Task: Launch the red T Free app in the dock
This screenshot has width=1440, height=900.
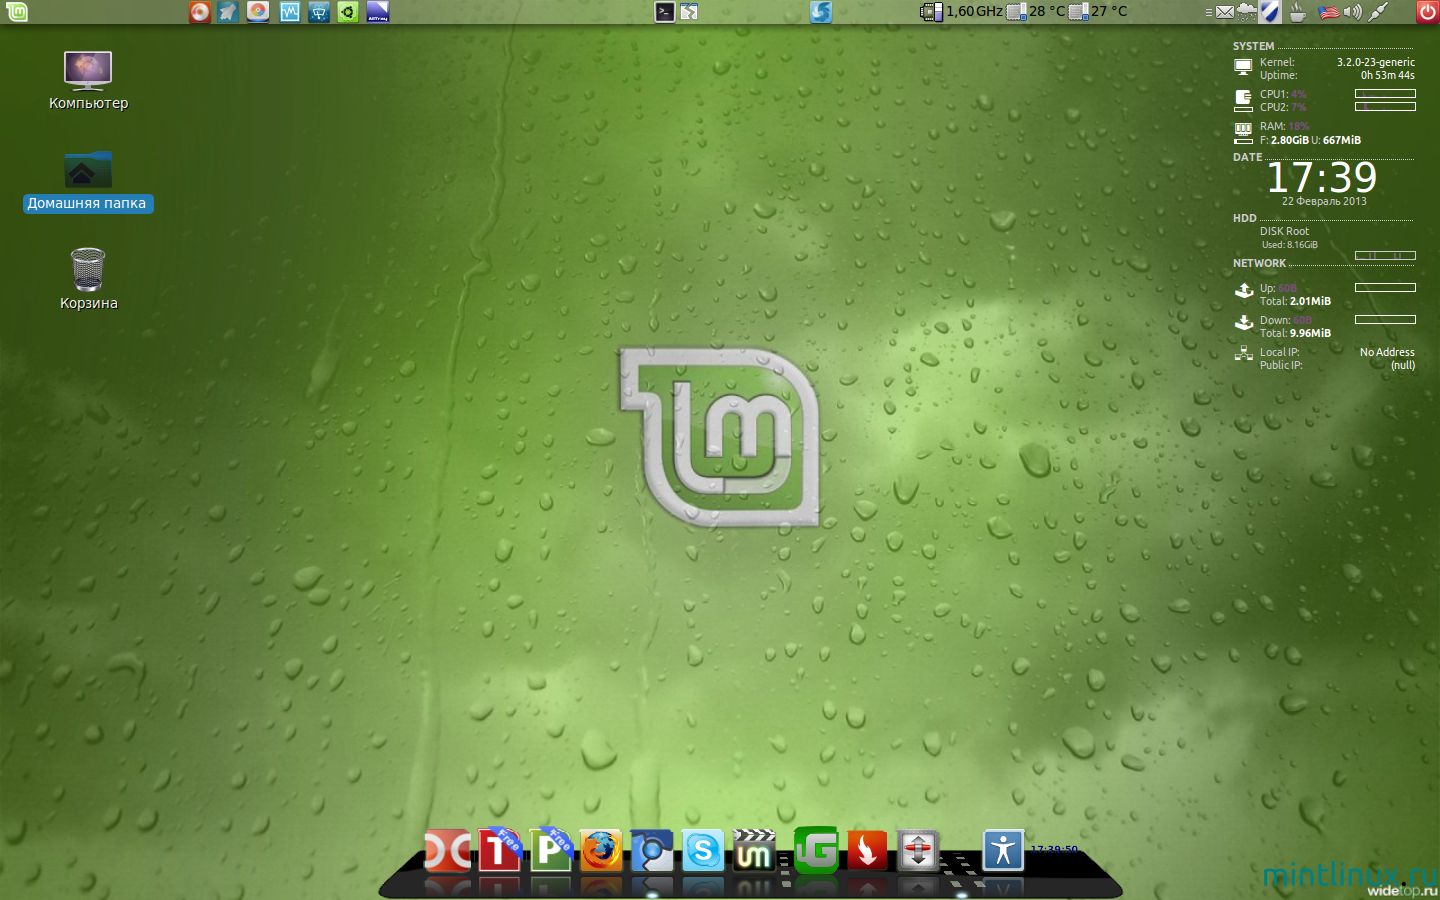Action: point(499,850)
